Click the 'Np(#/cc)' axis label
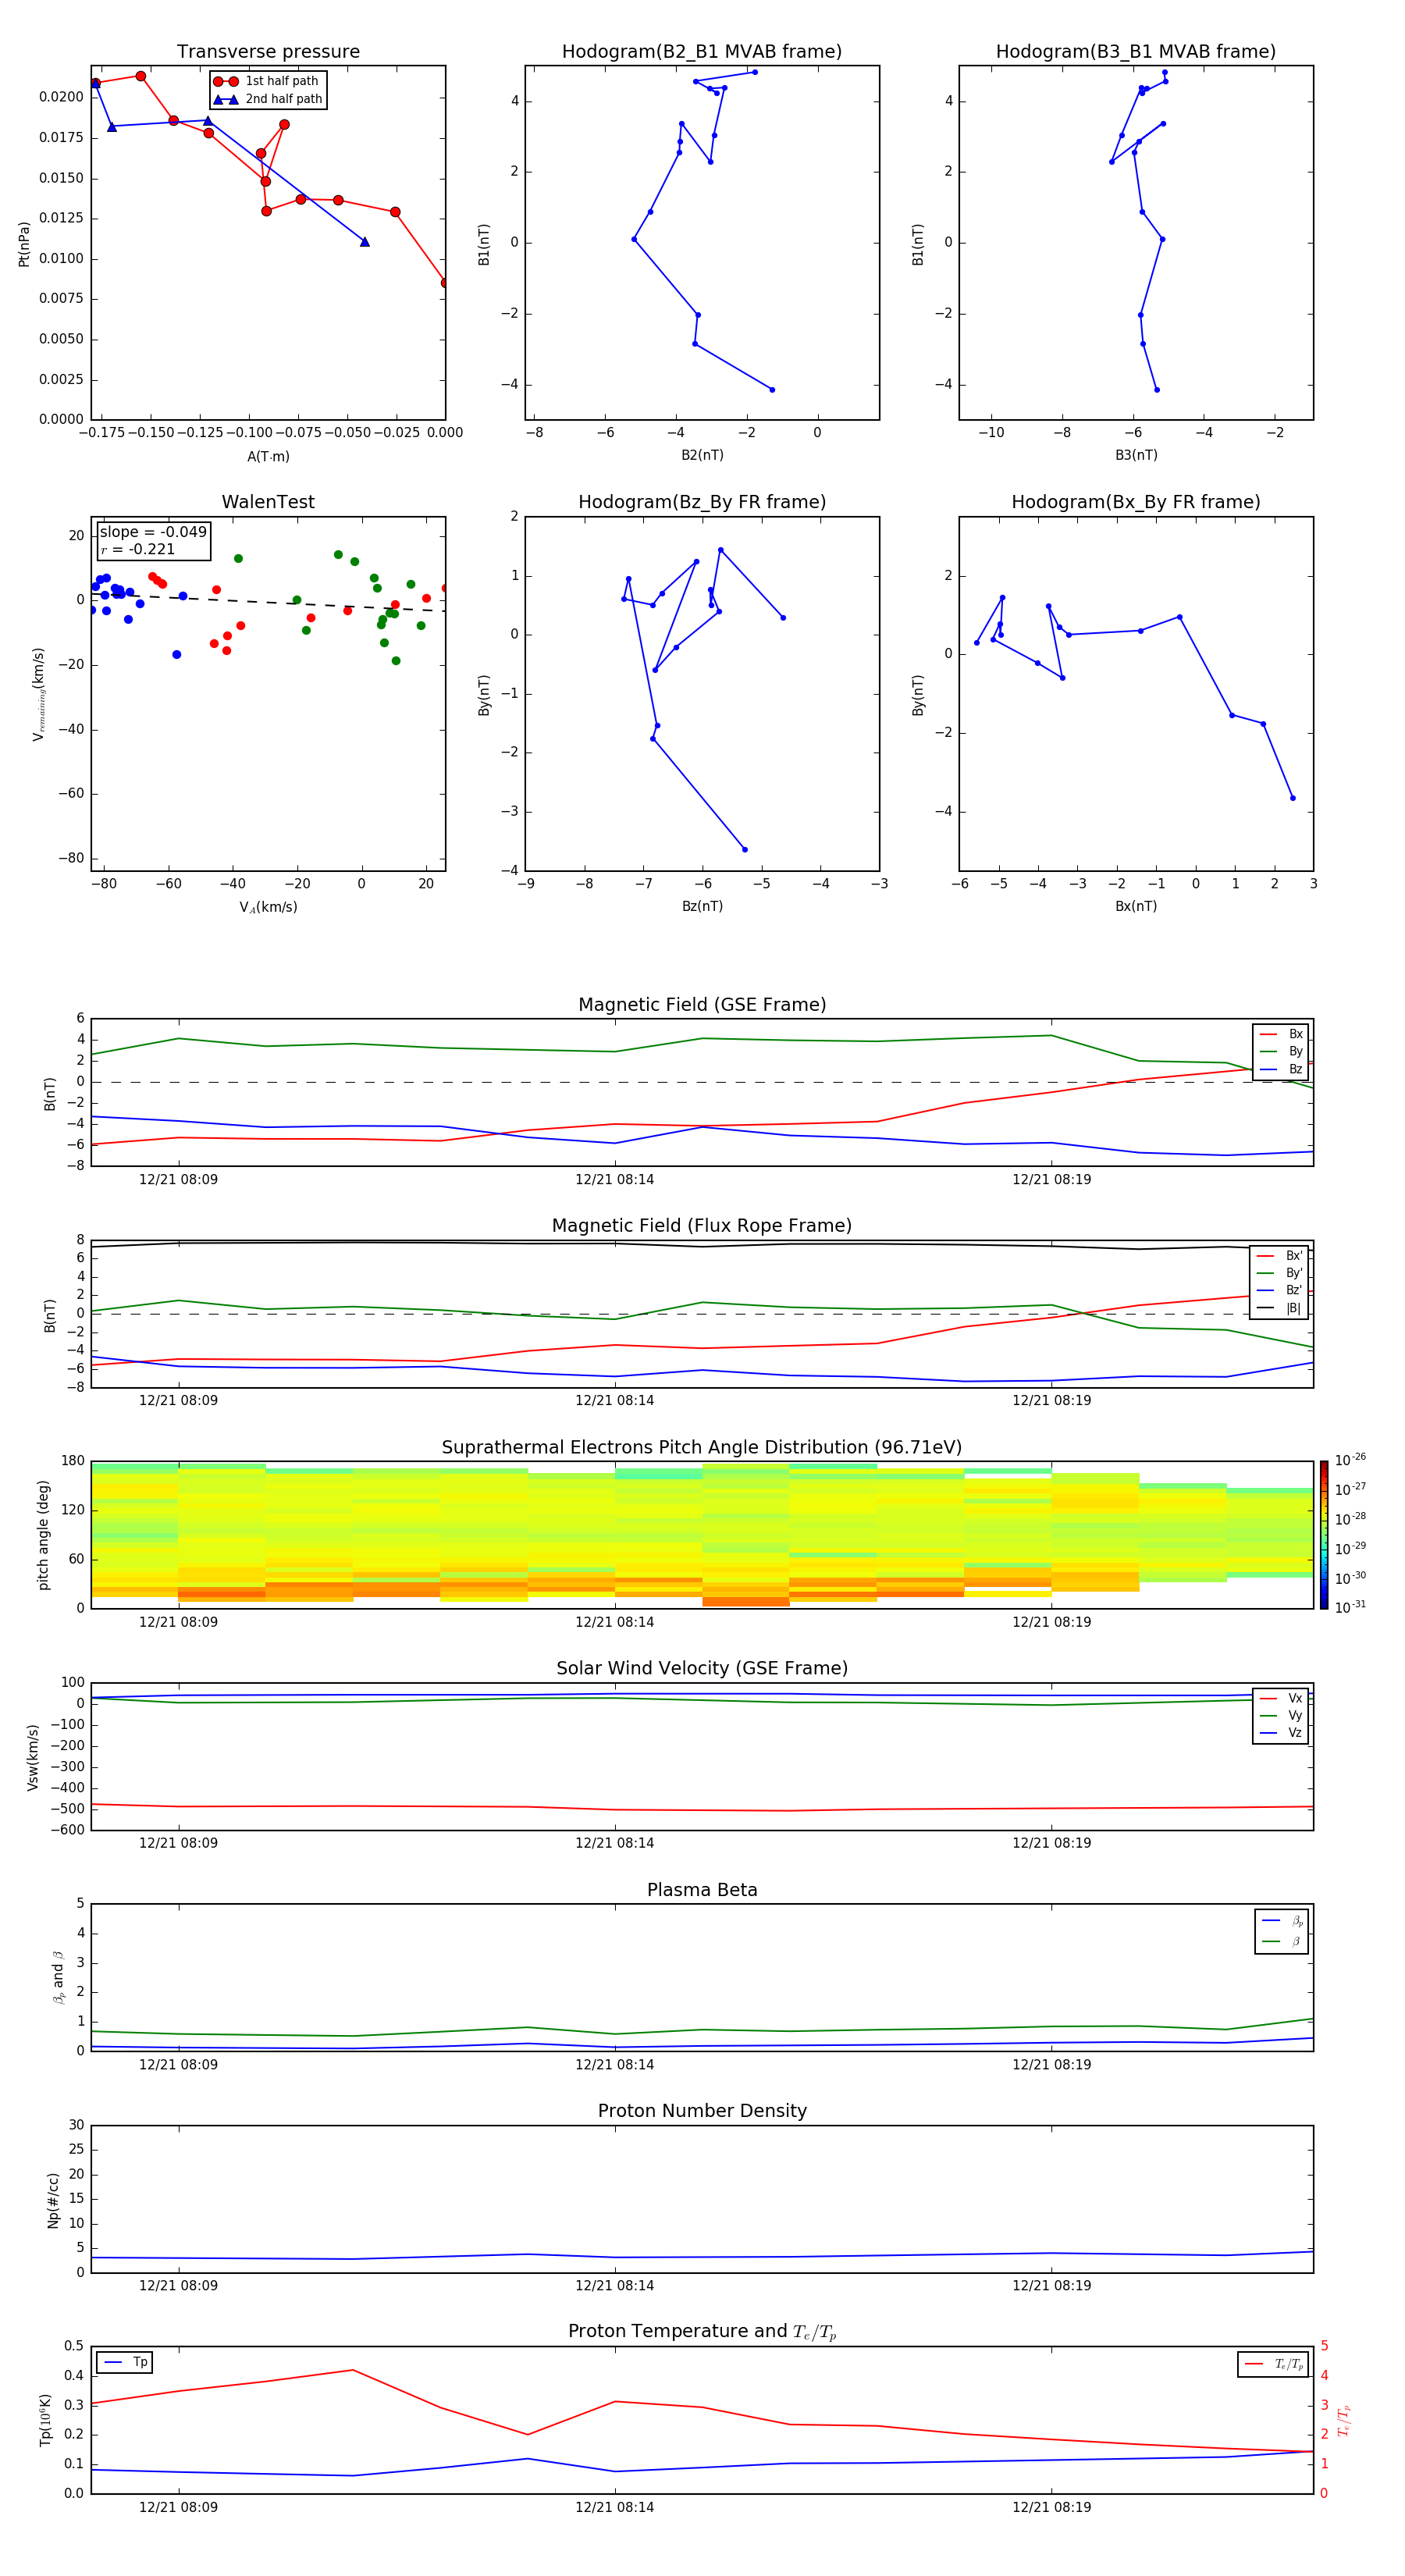This screenshot has height=2576, width=1405. (x=53, y=2199)
